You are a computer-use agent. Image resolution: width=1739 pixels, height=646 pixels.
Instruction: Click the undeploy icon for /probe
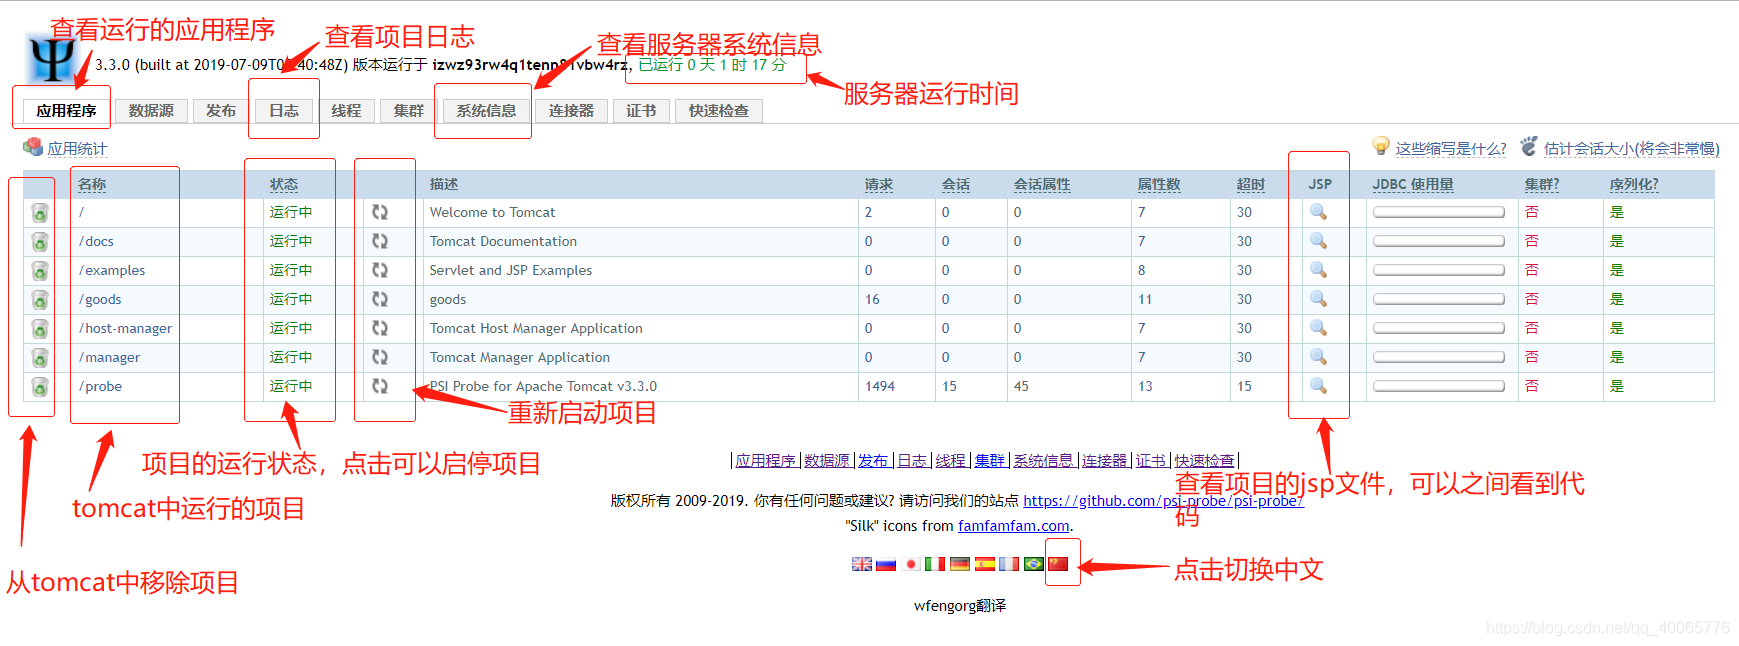click(39, 387)
